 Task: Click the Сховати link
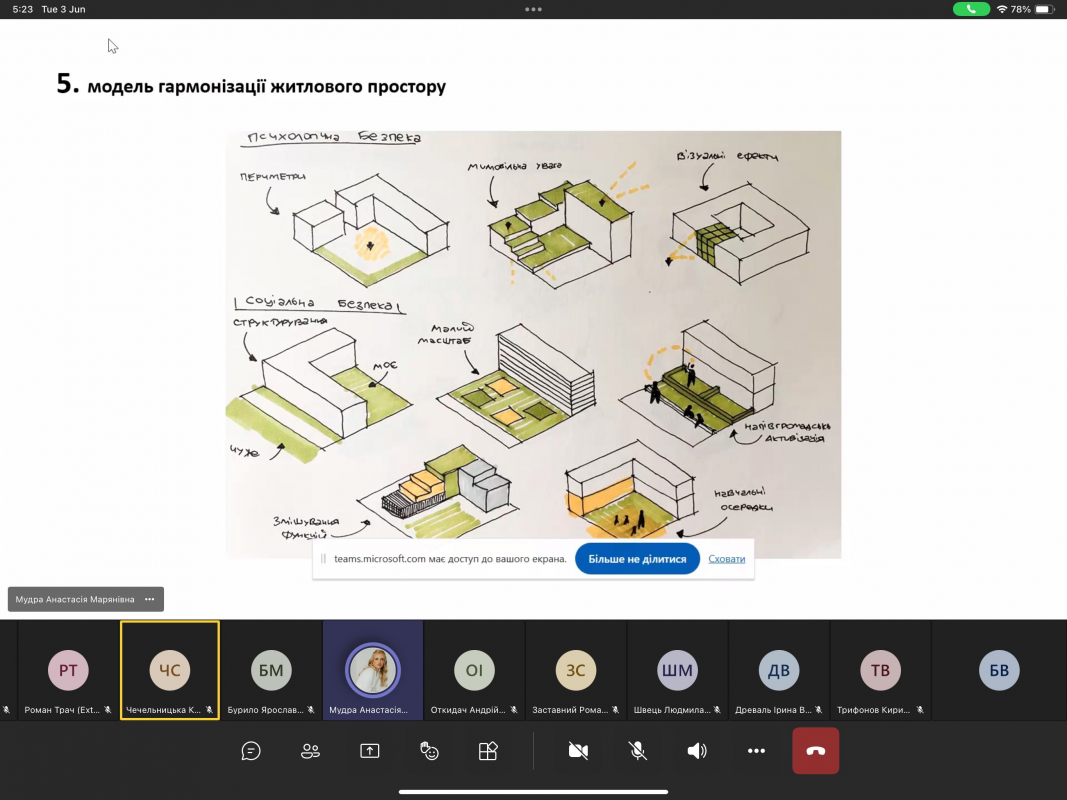(x=727, y=559)
